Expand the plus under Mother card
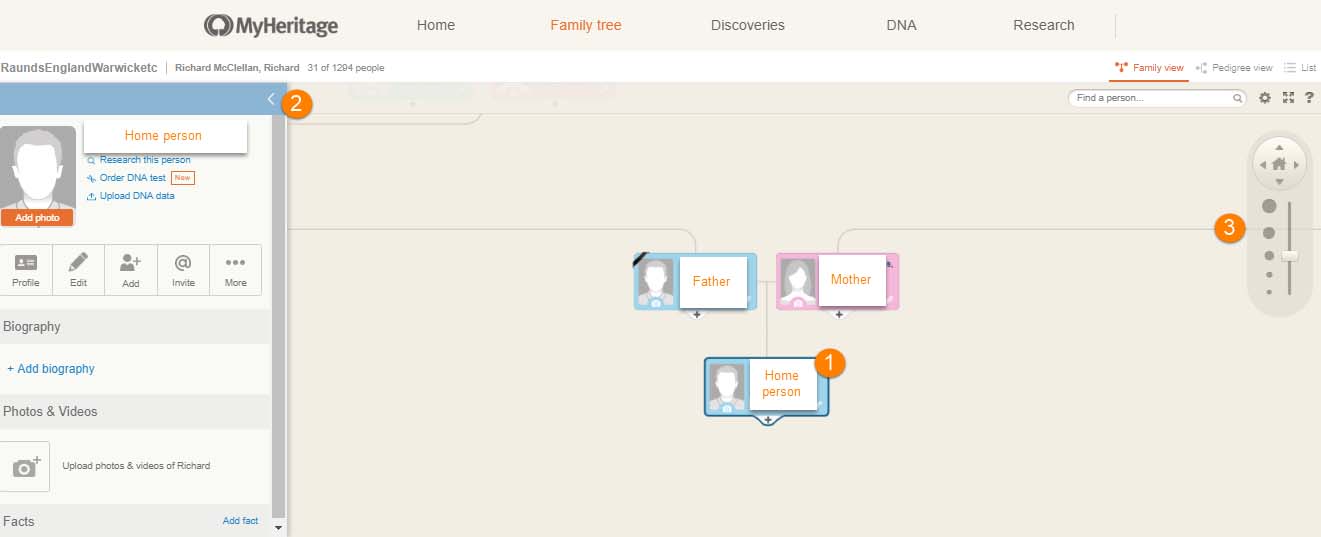The width and height of the screenshot is (1321, 537). pos(839,315)
